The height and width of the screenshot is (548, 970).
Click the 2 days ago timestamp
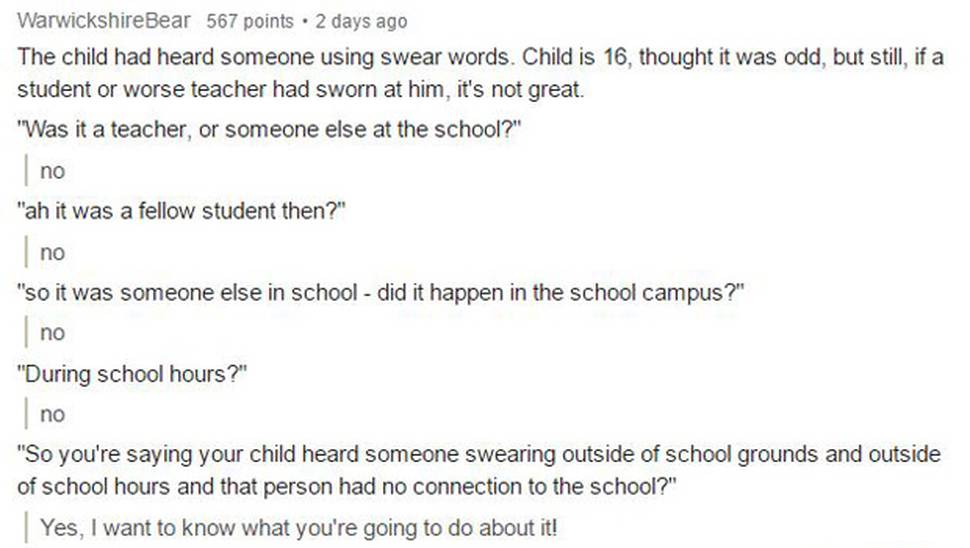pyautogui.click(x=361, y=21)
